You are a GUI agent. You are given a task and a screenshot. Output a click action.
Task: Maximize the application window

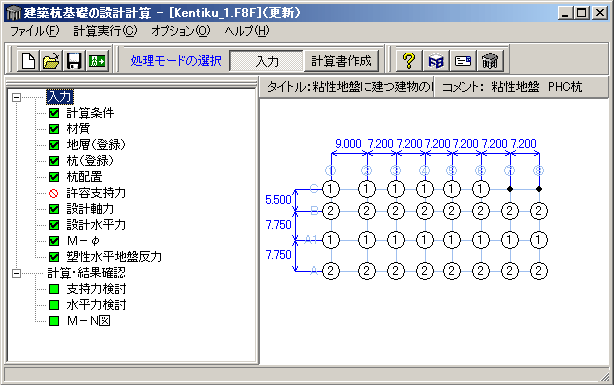(582, 13)
